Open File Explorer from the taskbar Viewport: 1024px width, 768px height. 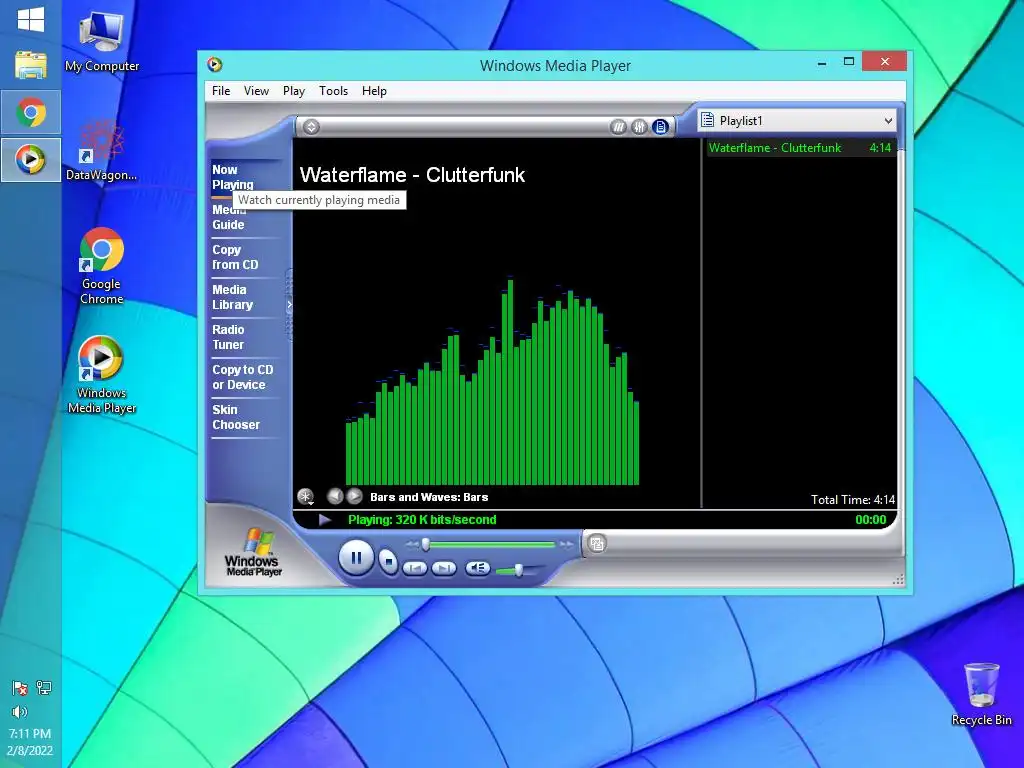tap(31, 65)
